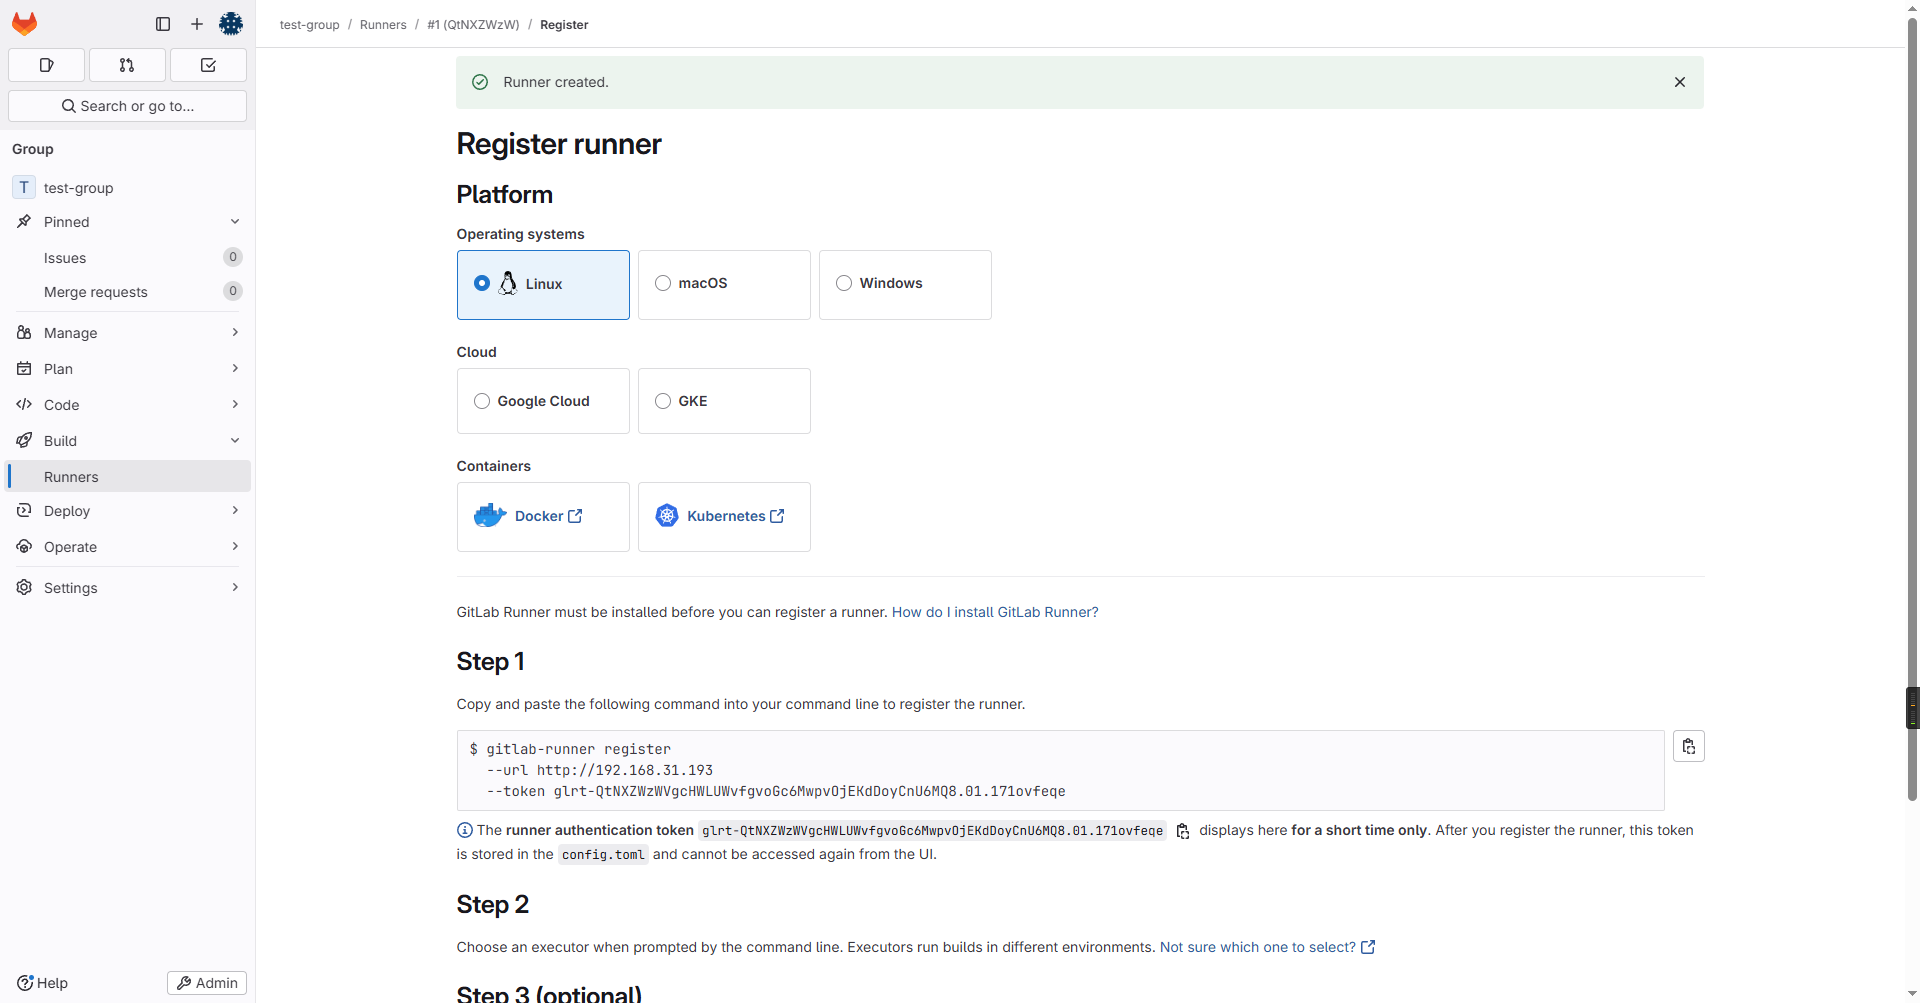1920x1003 pixels.
Task: Expand the Manage menu chevron
Action: pos(235,333)
